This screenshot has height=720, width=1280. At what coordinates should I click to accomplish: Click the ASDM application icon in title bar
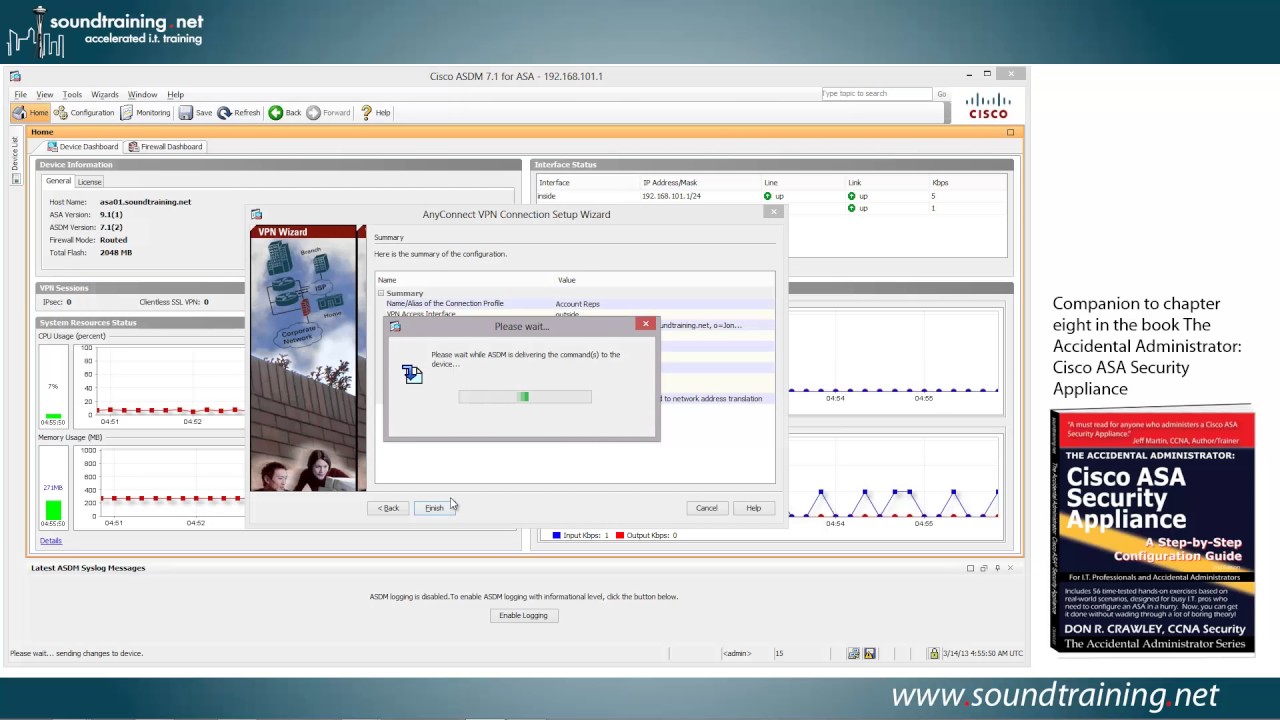tap(15, 76)
